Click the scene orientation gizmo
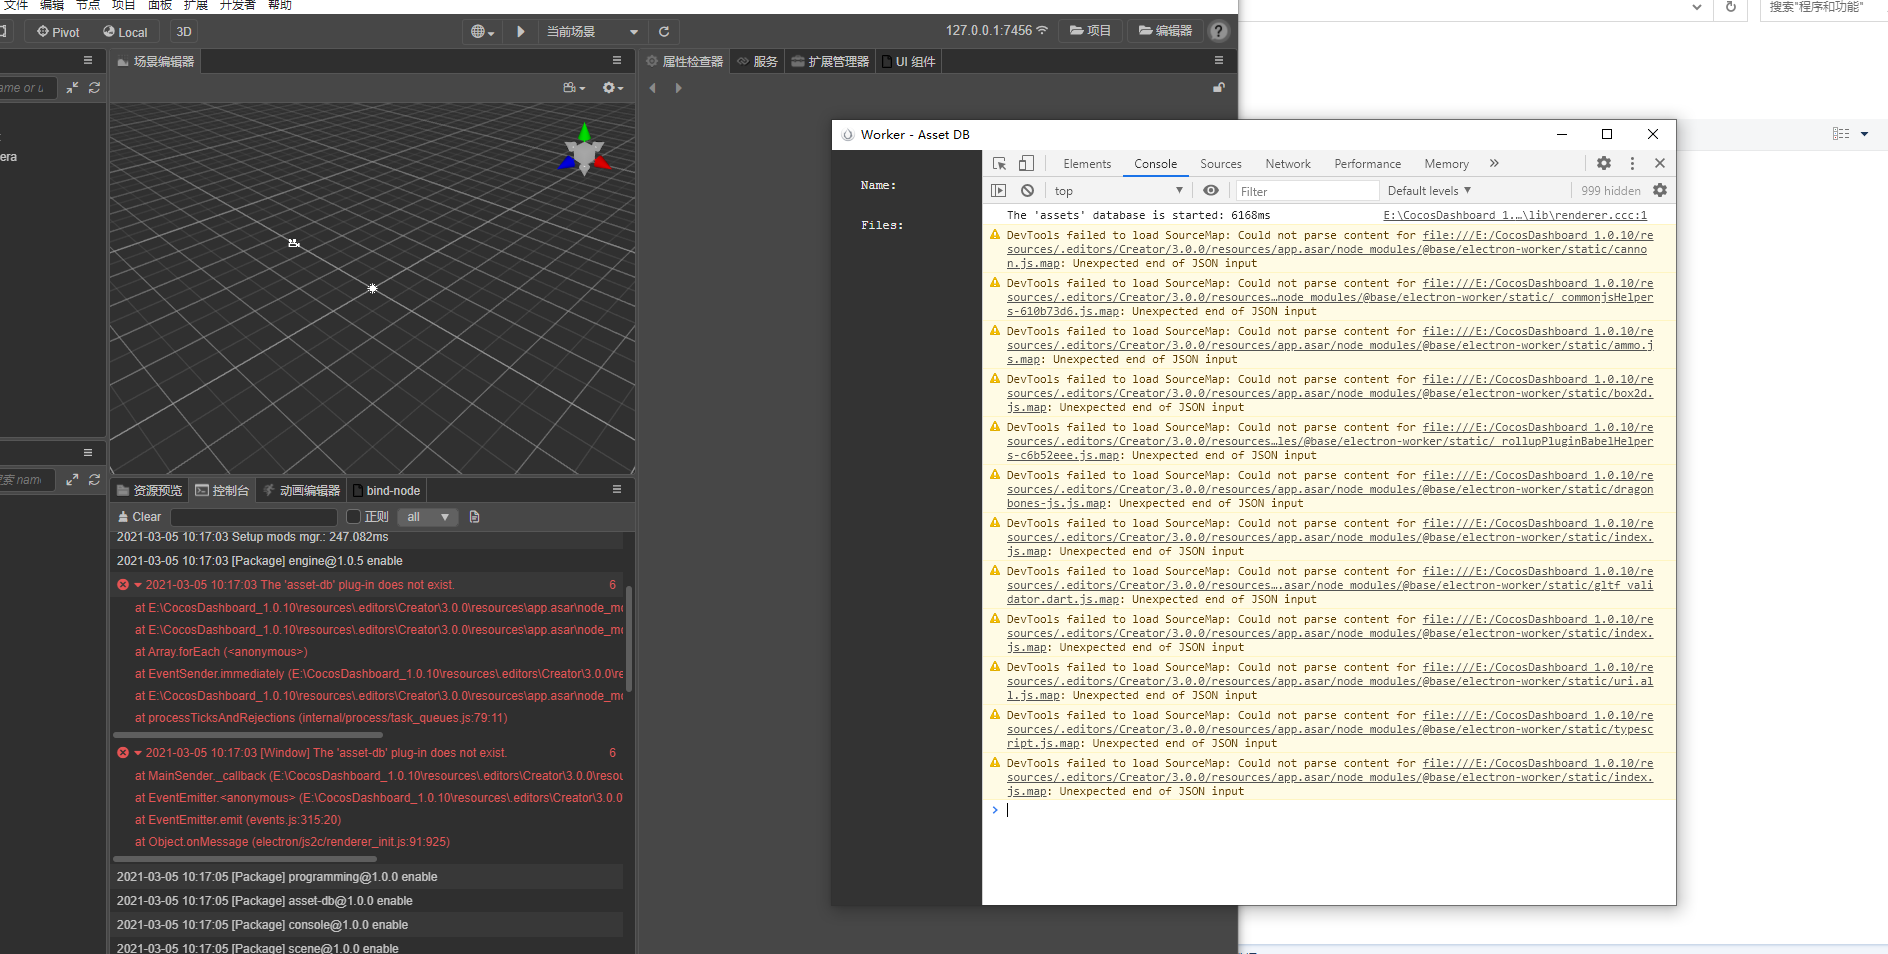 tap(584, 151)
